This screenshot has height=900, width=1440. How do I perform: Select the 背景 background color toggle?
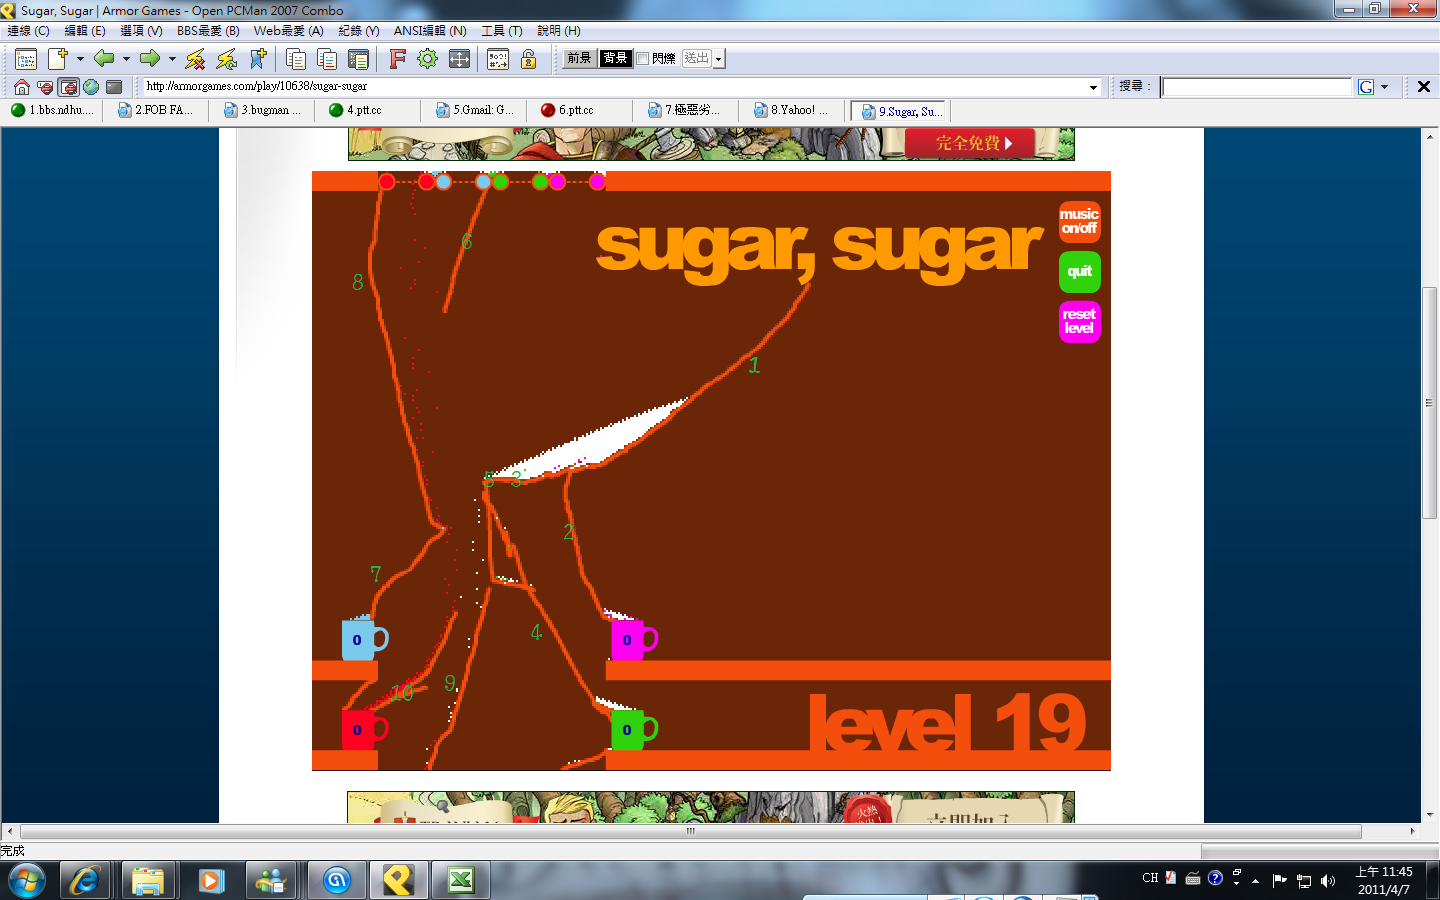(x=615, y=59)
